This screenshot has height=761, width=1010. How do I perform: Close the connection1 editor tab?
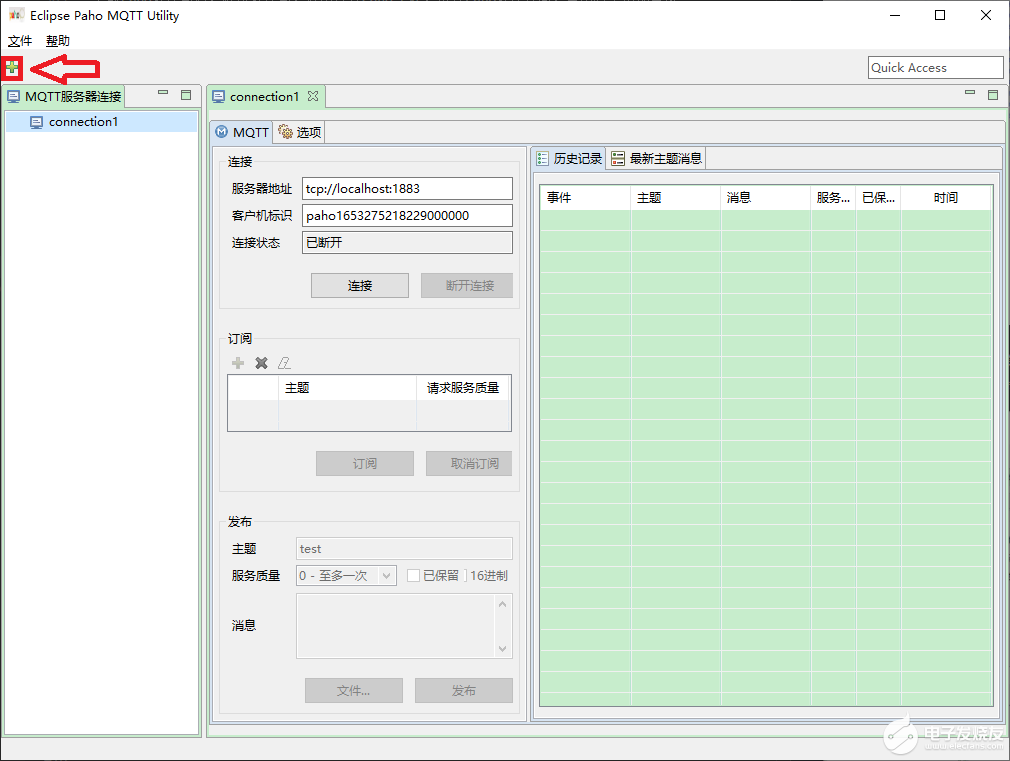point(313,96)
